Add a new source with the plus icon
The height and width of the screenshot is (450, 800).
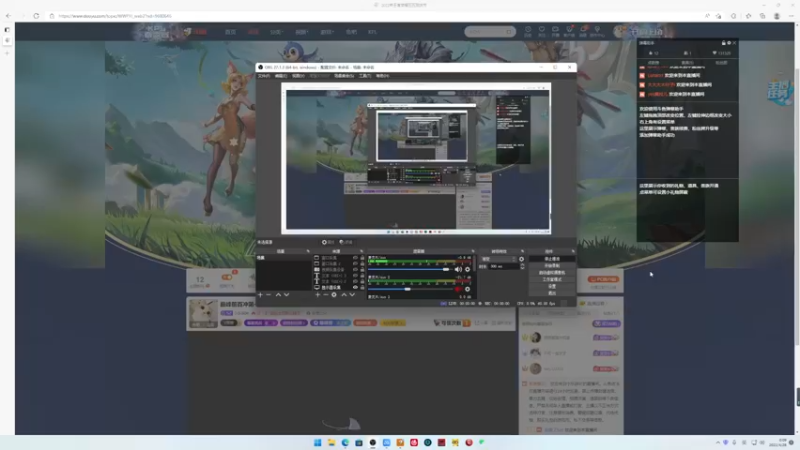[x=317, y=295]
